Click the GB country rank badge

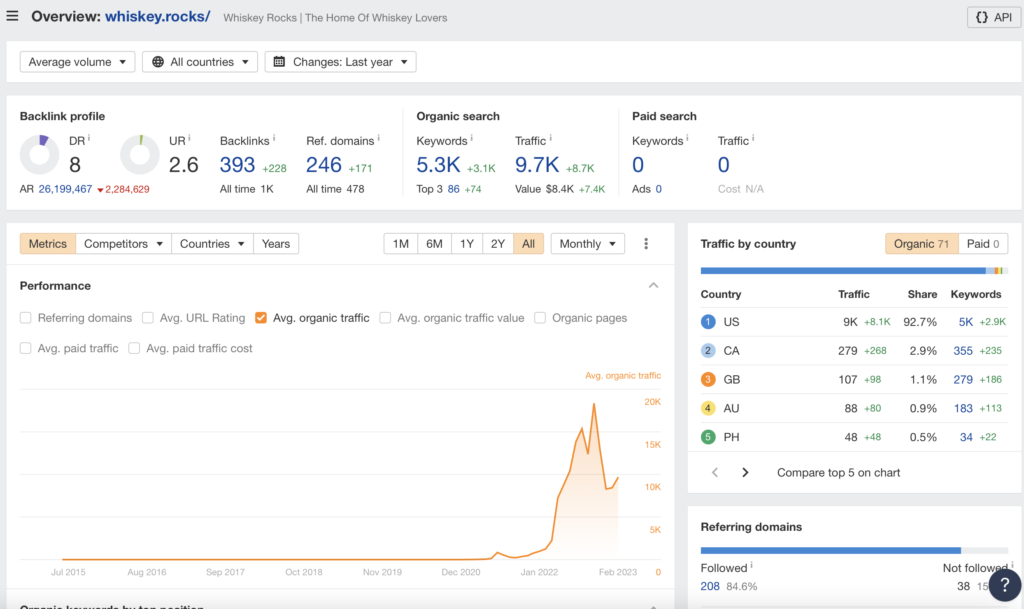708,379
